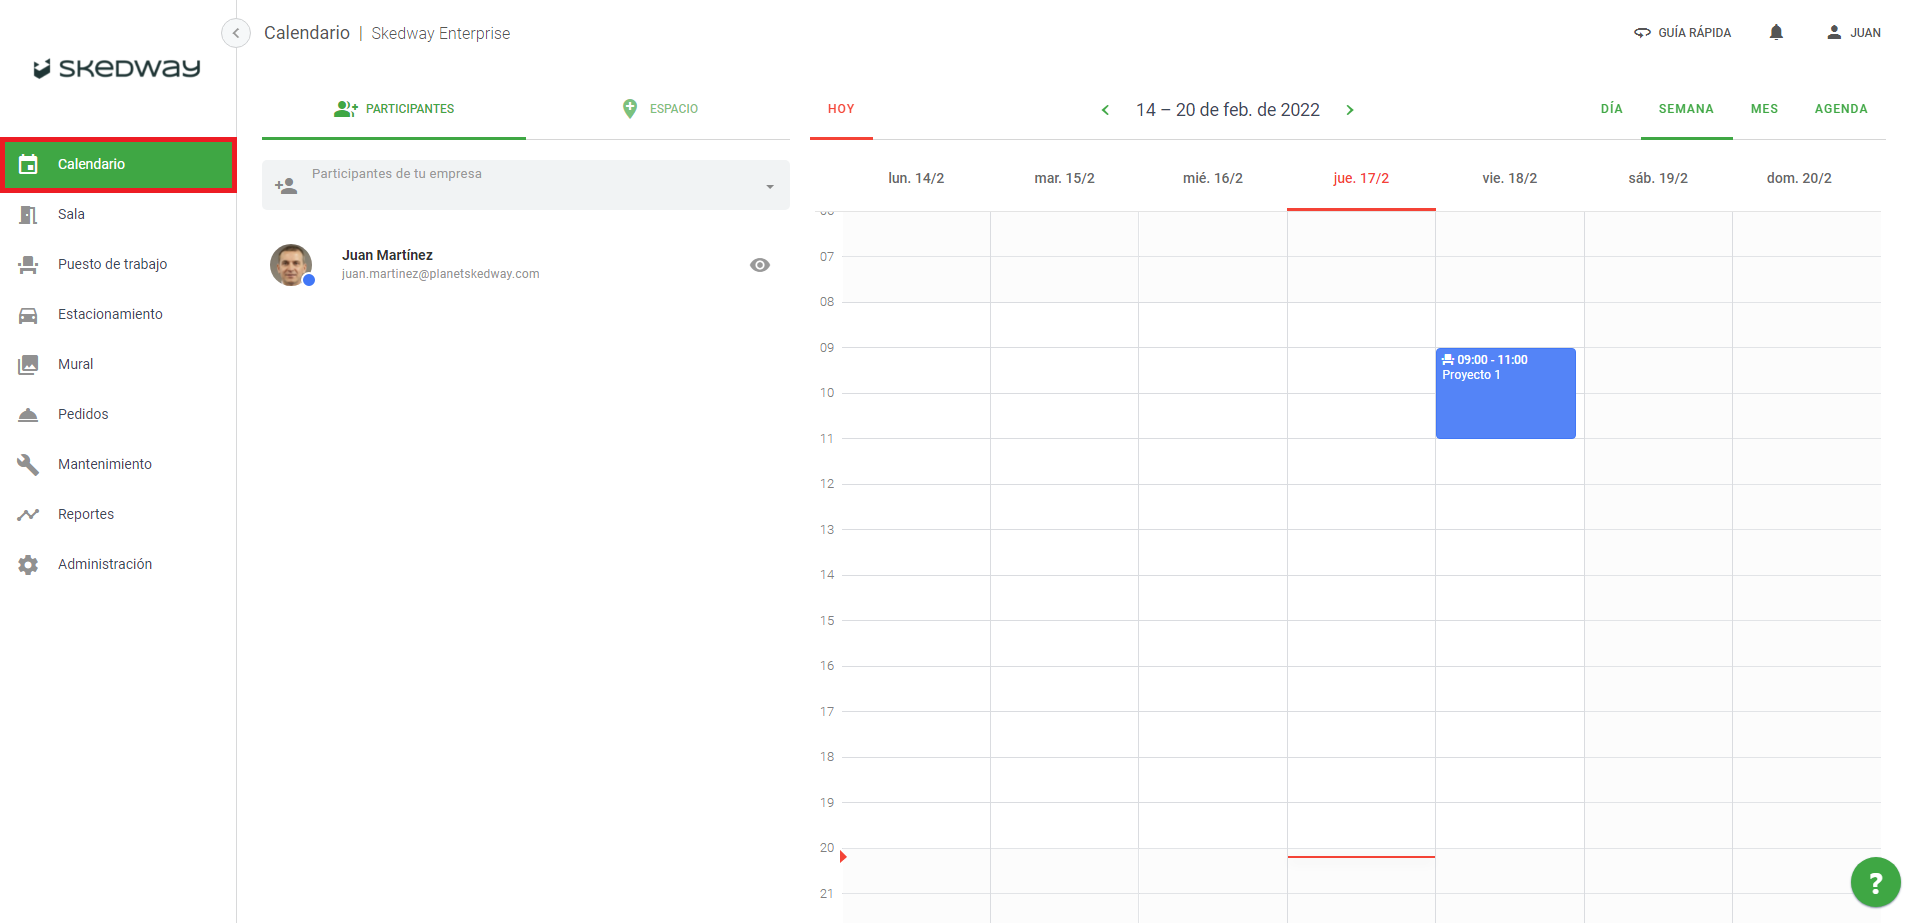The width and height of the screenshot is (1909, 923).
Task: Click the HOY button
Action: tap(841, 109)
